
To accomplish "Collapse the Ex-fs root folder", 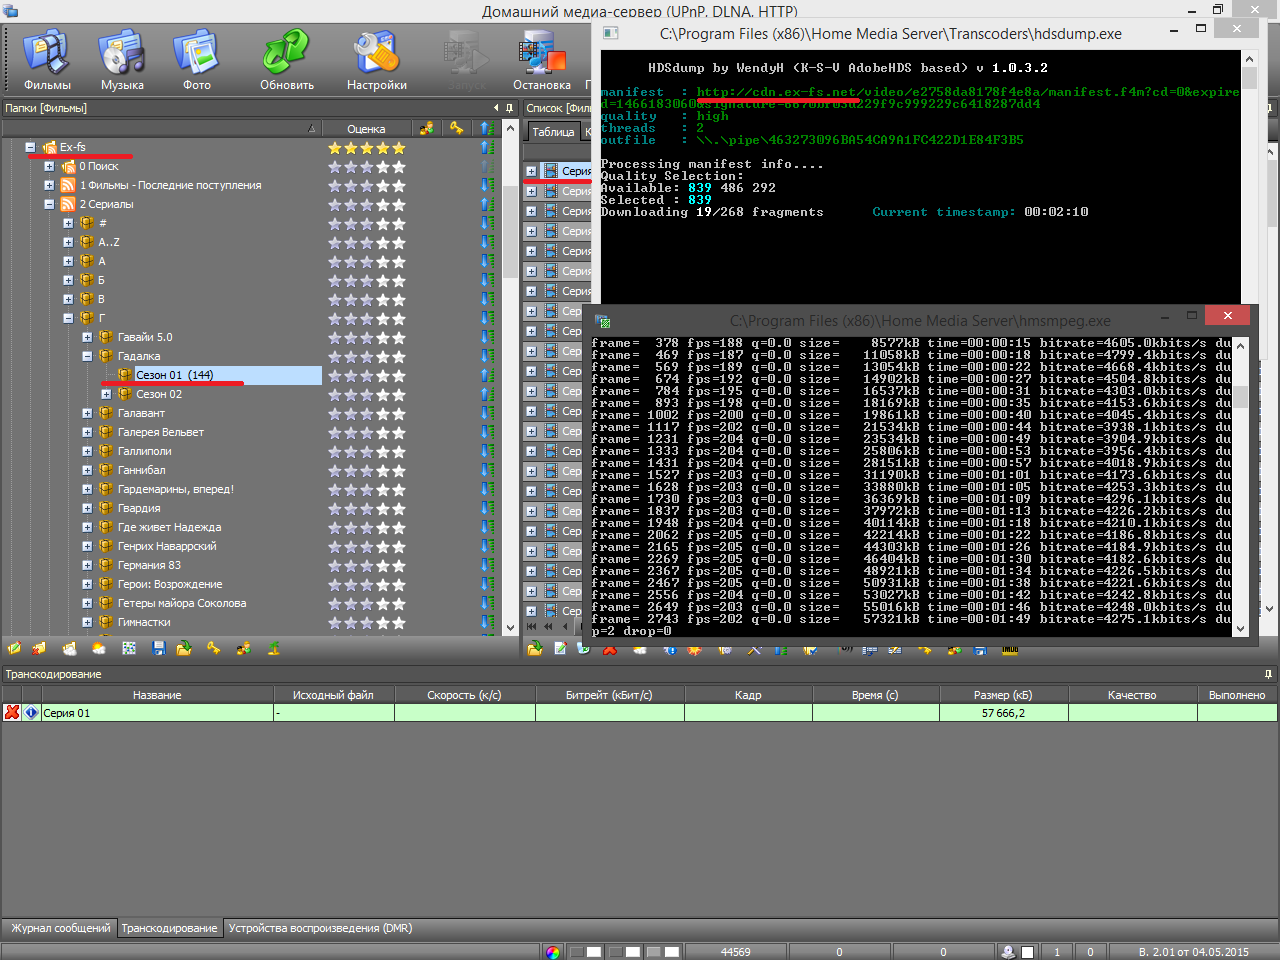I will pyautogui.click(x=30, y=148).
